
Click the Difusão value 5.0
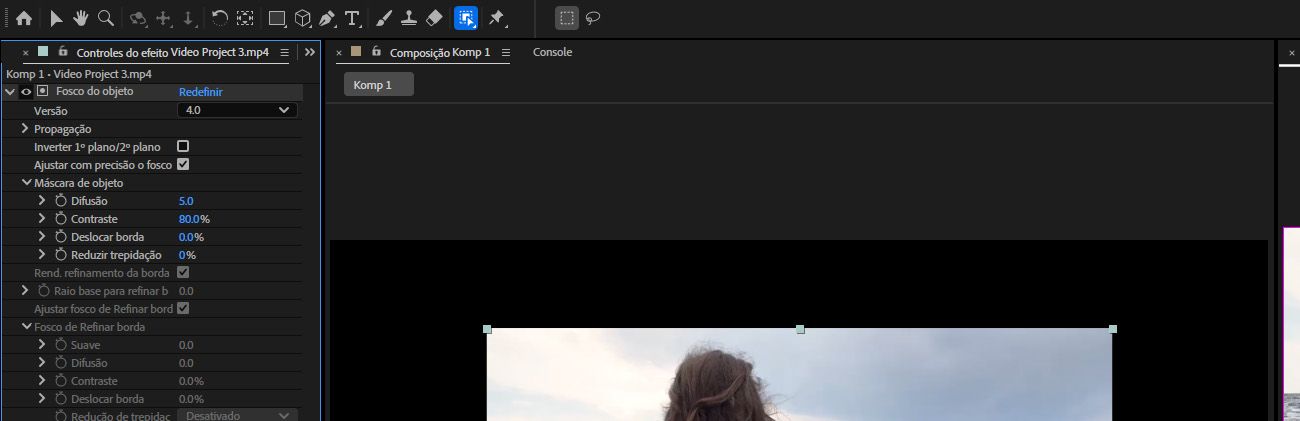186,201
